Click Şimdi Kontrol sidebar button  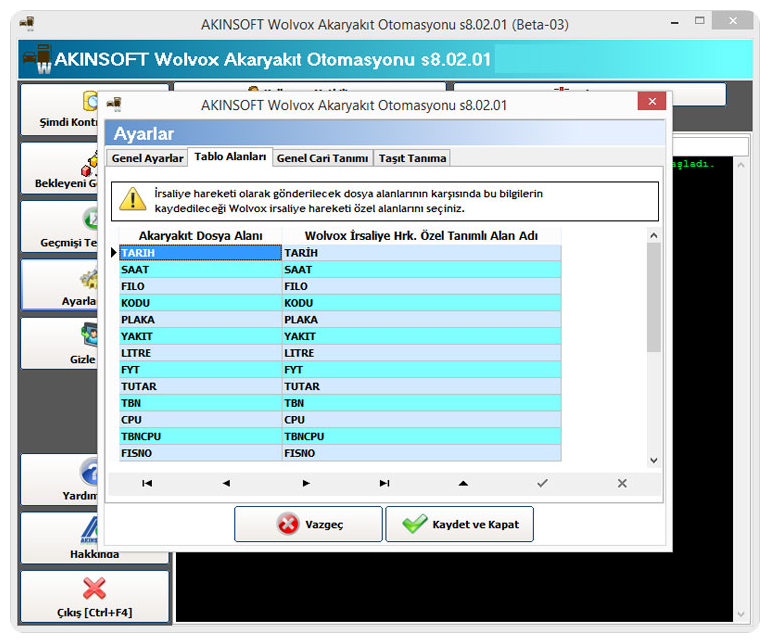(x=59, y=109)
